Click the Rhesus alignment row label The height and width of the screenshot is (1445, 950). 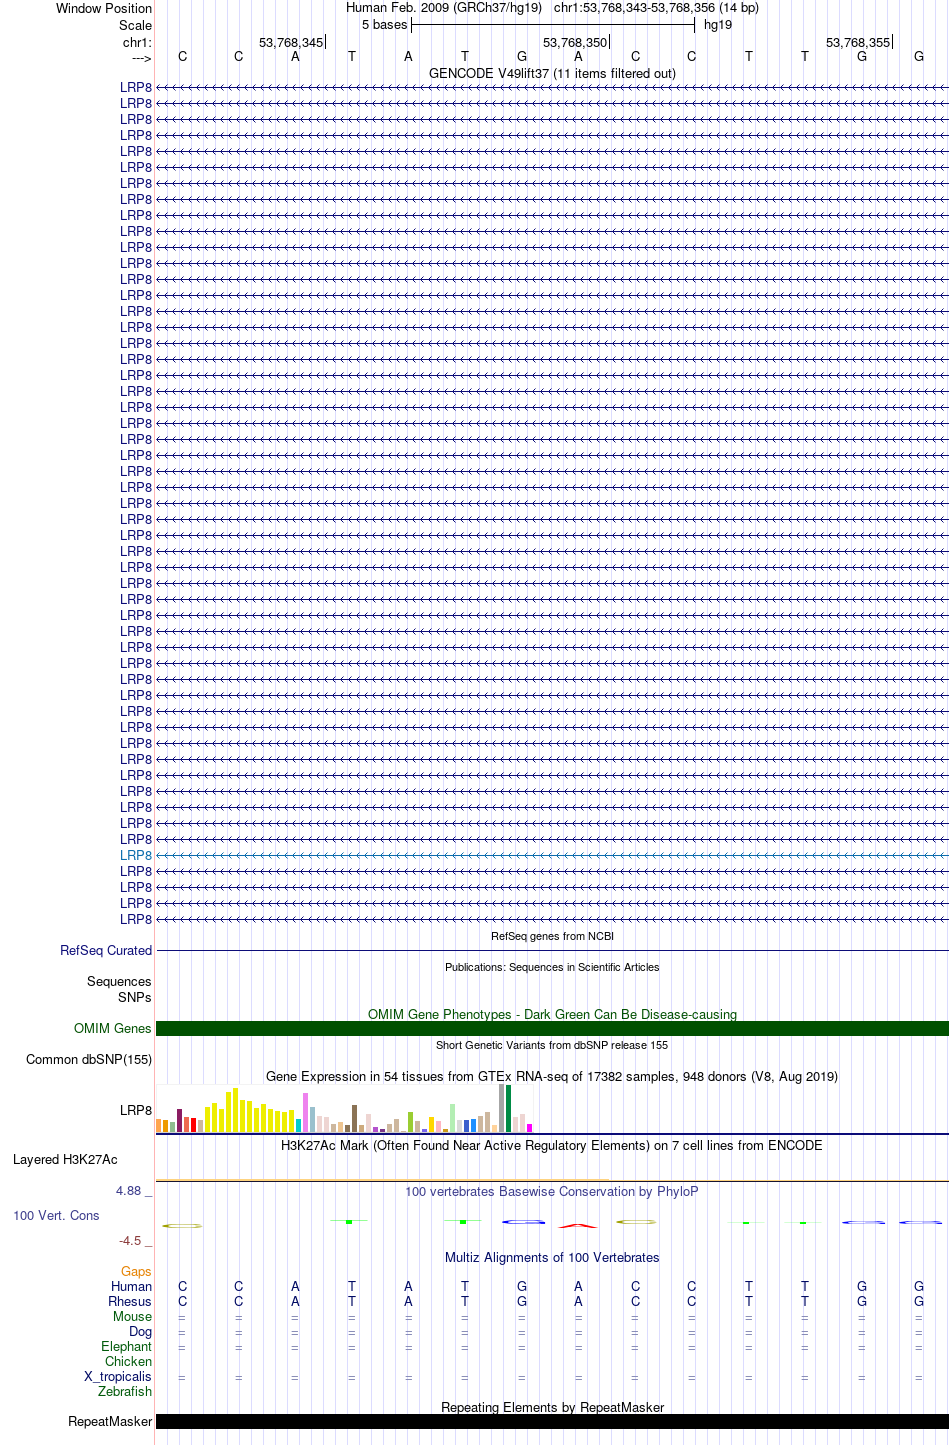click(130, 1302)
